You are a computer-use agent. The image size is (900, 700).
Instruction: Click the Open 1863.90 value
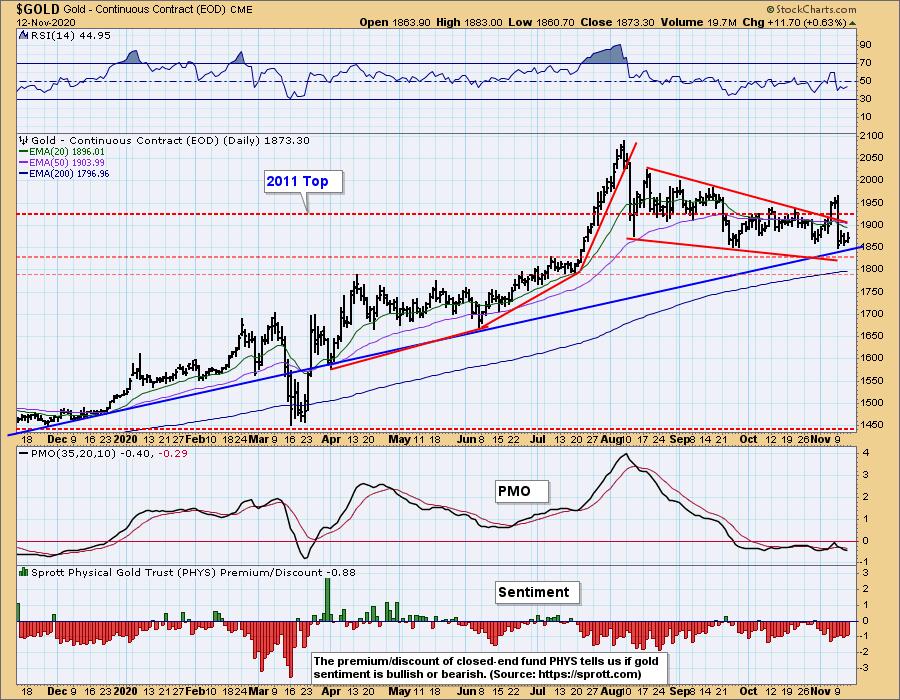point(395,22)
